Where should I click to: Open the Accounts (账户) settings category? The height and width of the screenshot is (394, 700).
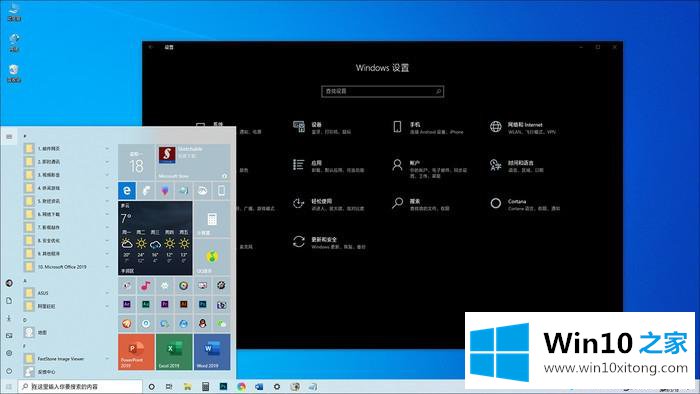pyautogui.click(x=429, y=169)
